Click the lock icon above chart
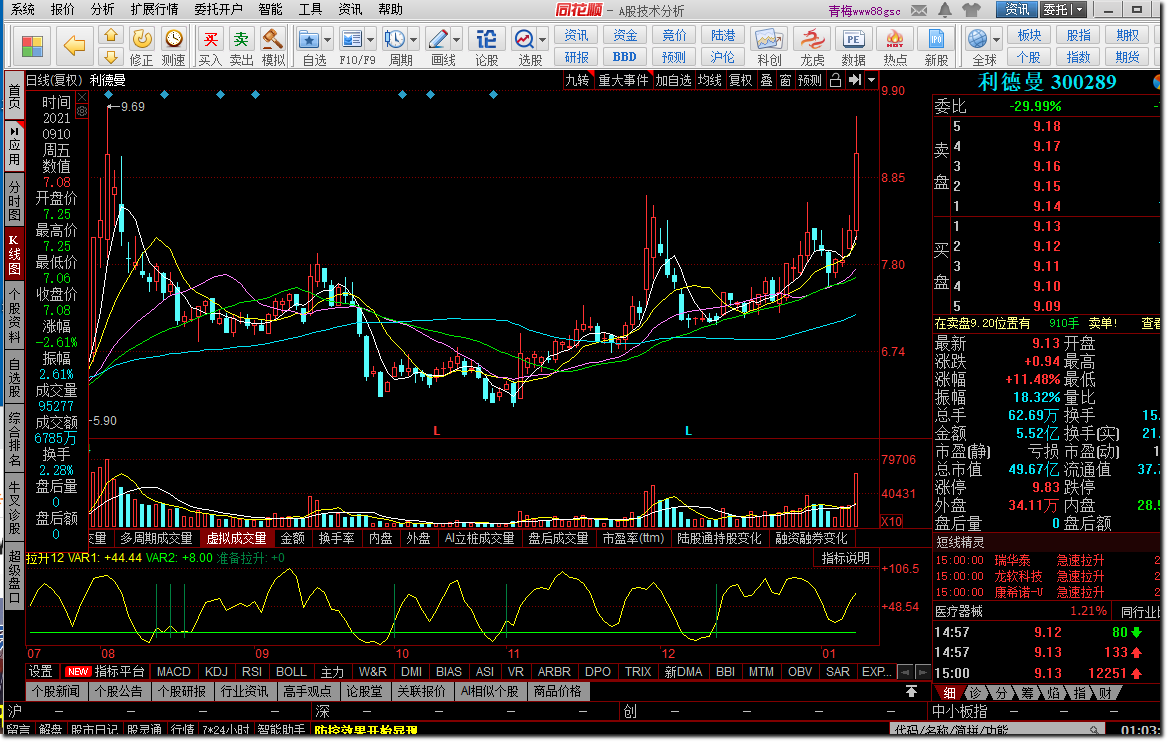 [836, 80]
